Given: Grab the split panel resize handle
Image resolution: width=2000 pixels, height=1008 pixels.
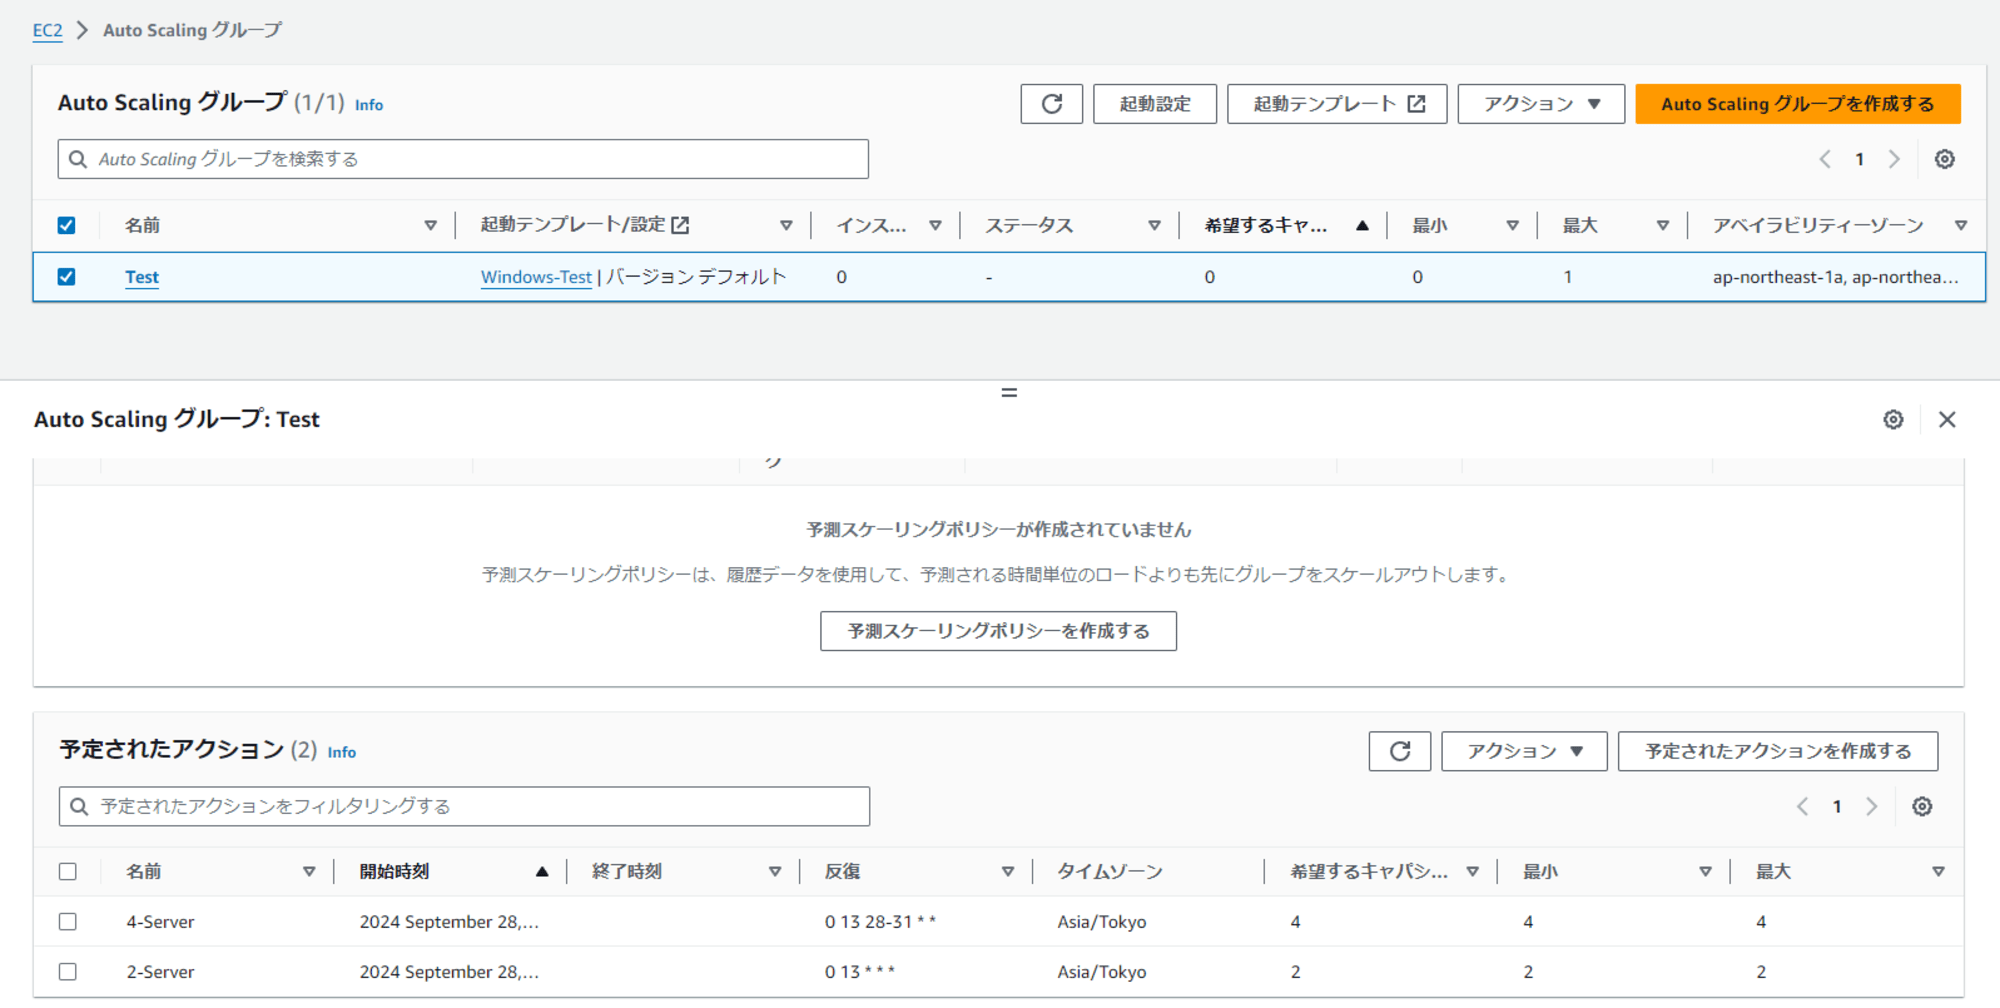Looking at the screenshot, I should coord(1009,393).
